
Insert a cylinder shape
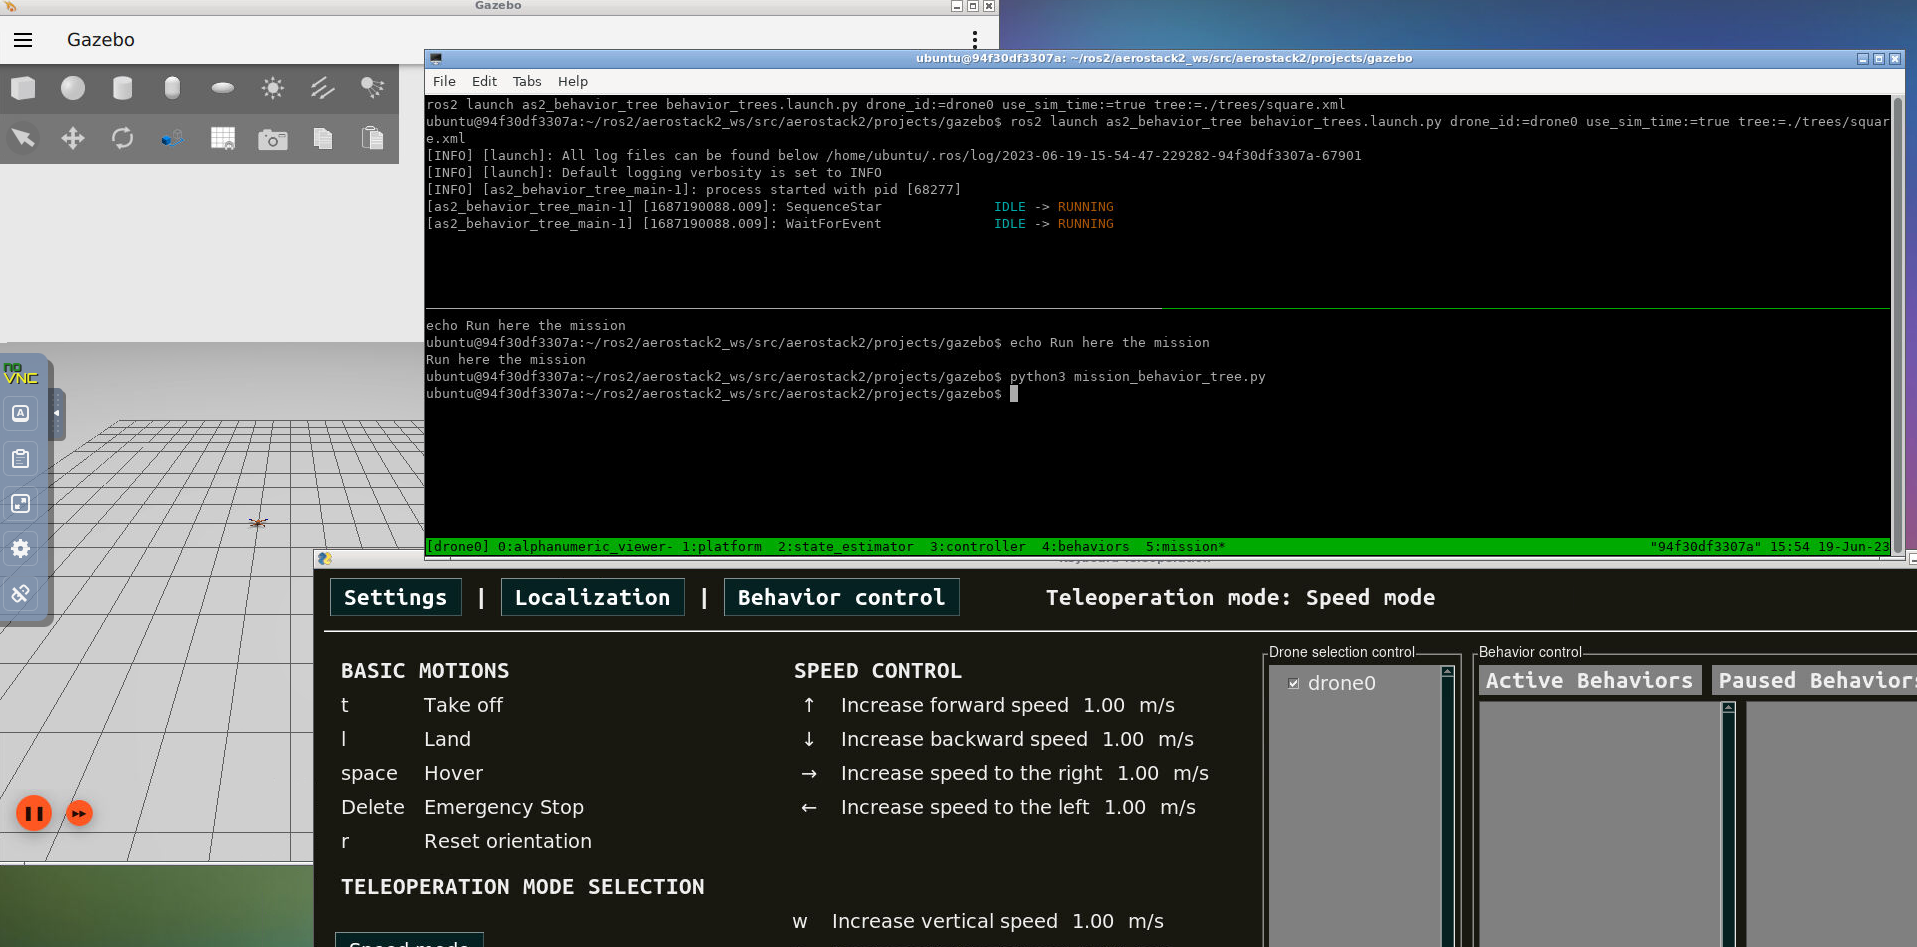[122, 88]
